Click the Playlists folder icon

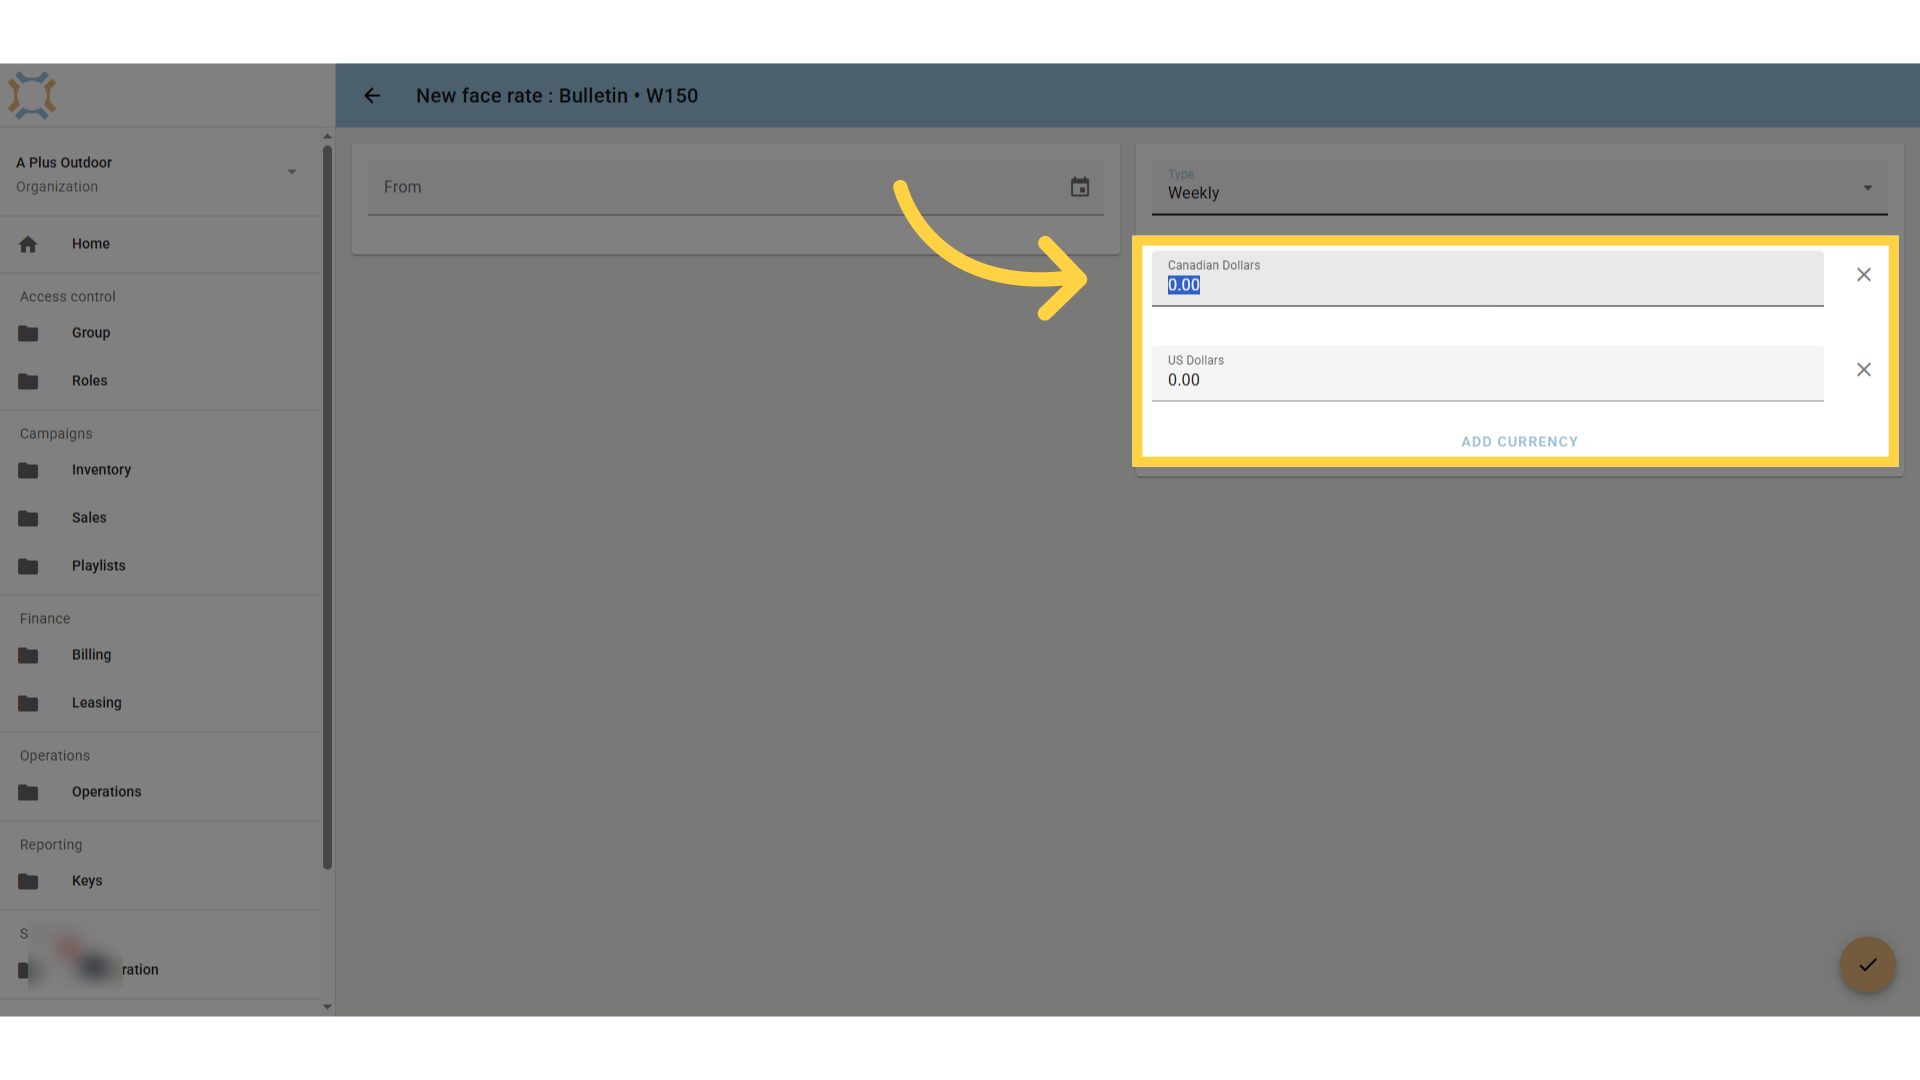point(28,566)
